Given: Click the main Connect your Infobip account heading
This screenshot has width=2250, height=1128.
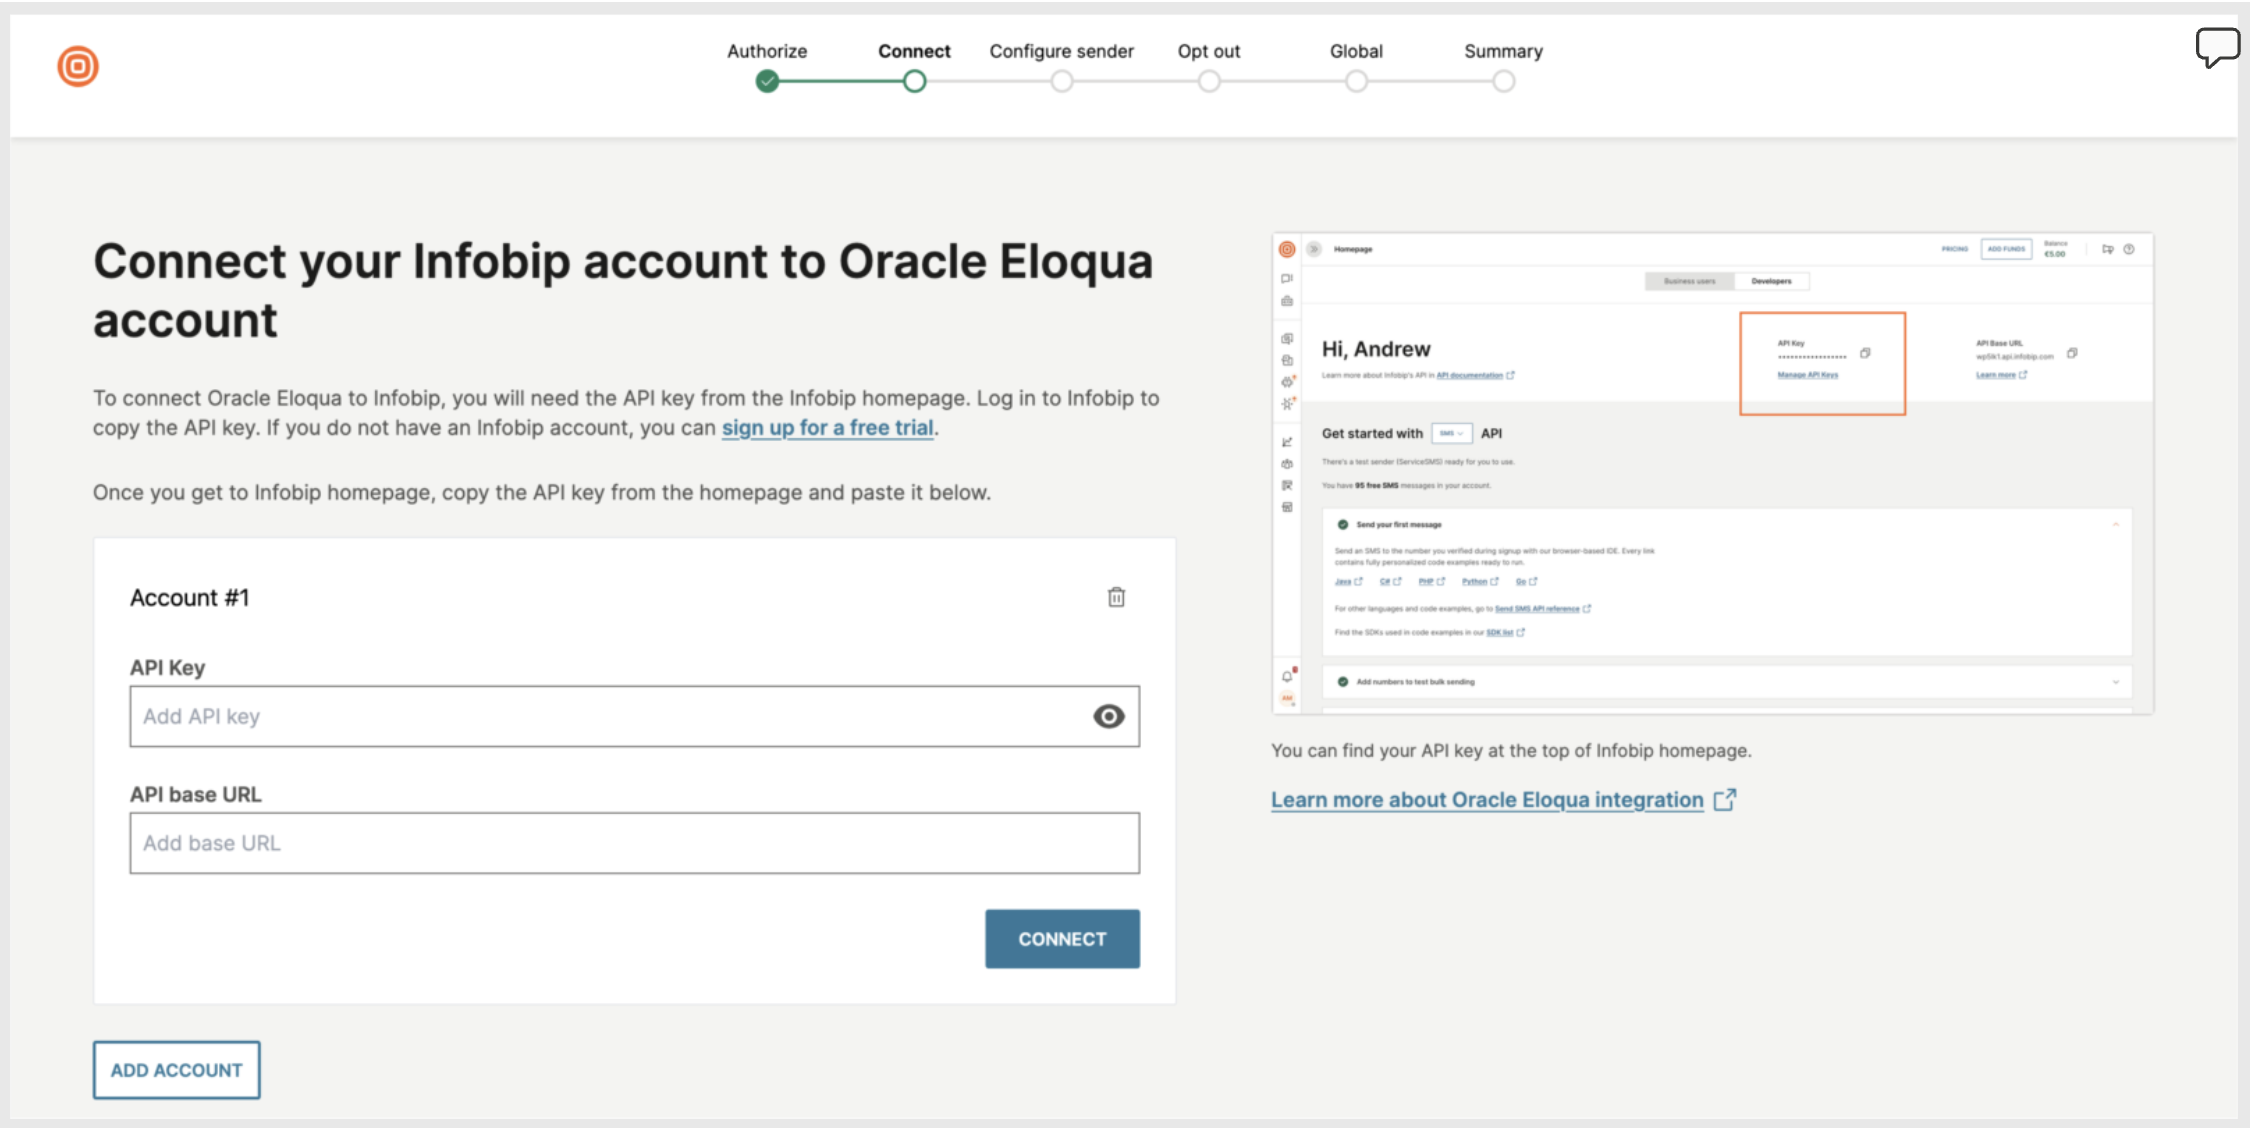Looking at the screenshot, I should click(623, 291).
